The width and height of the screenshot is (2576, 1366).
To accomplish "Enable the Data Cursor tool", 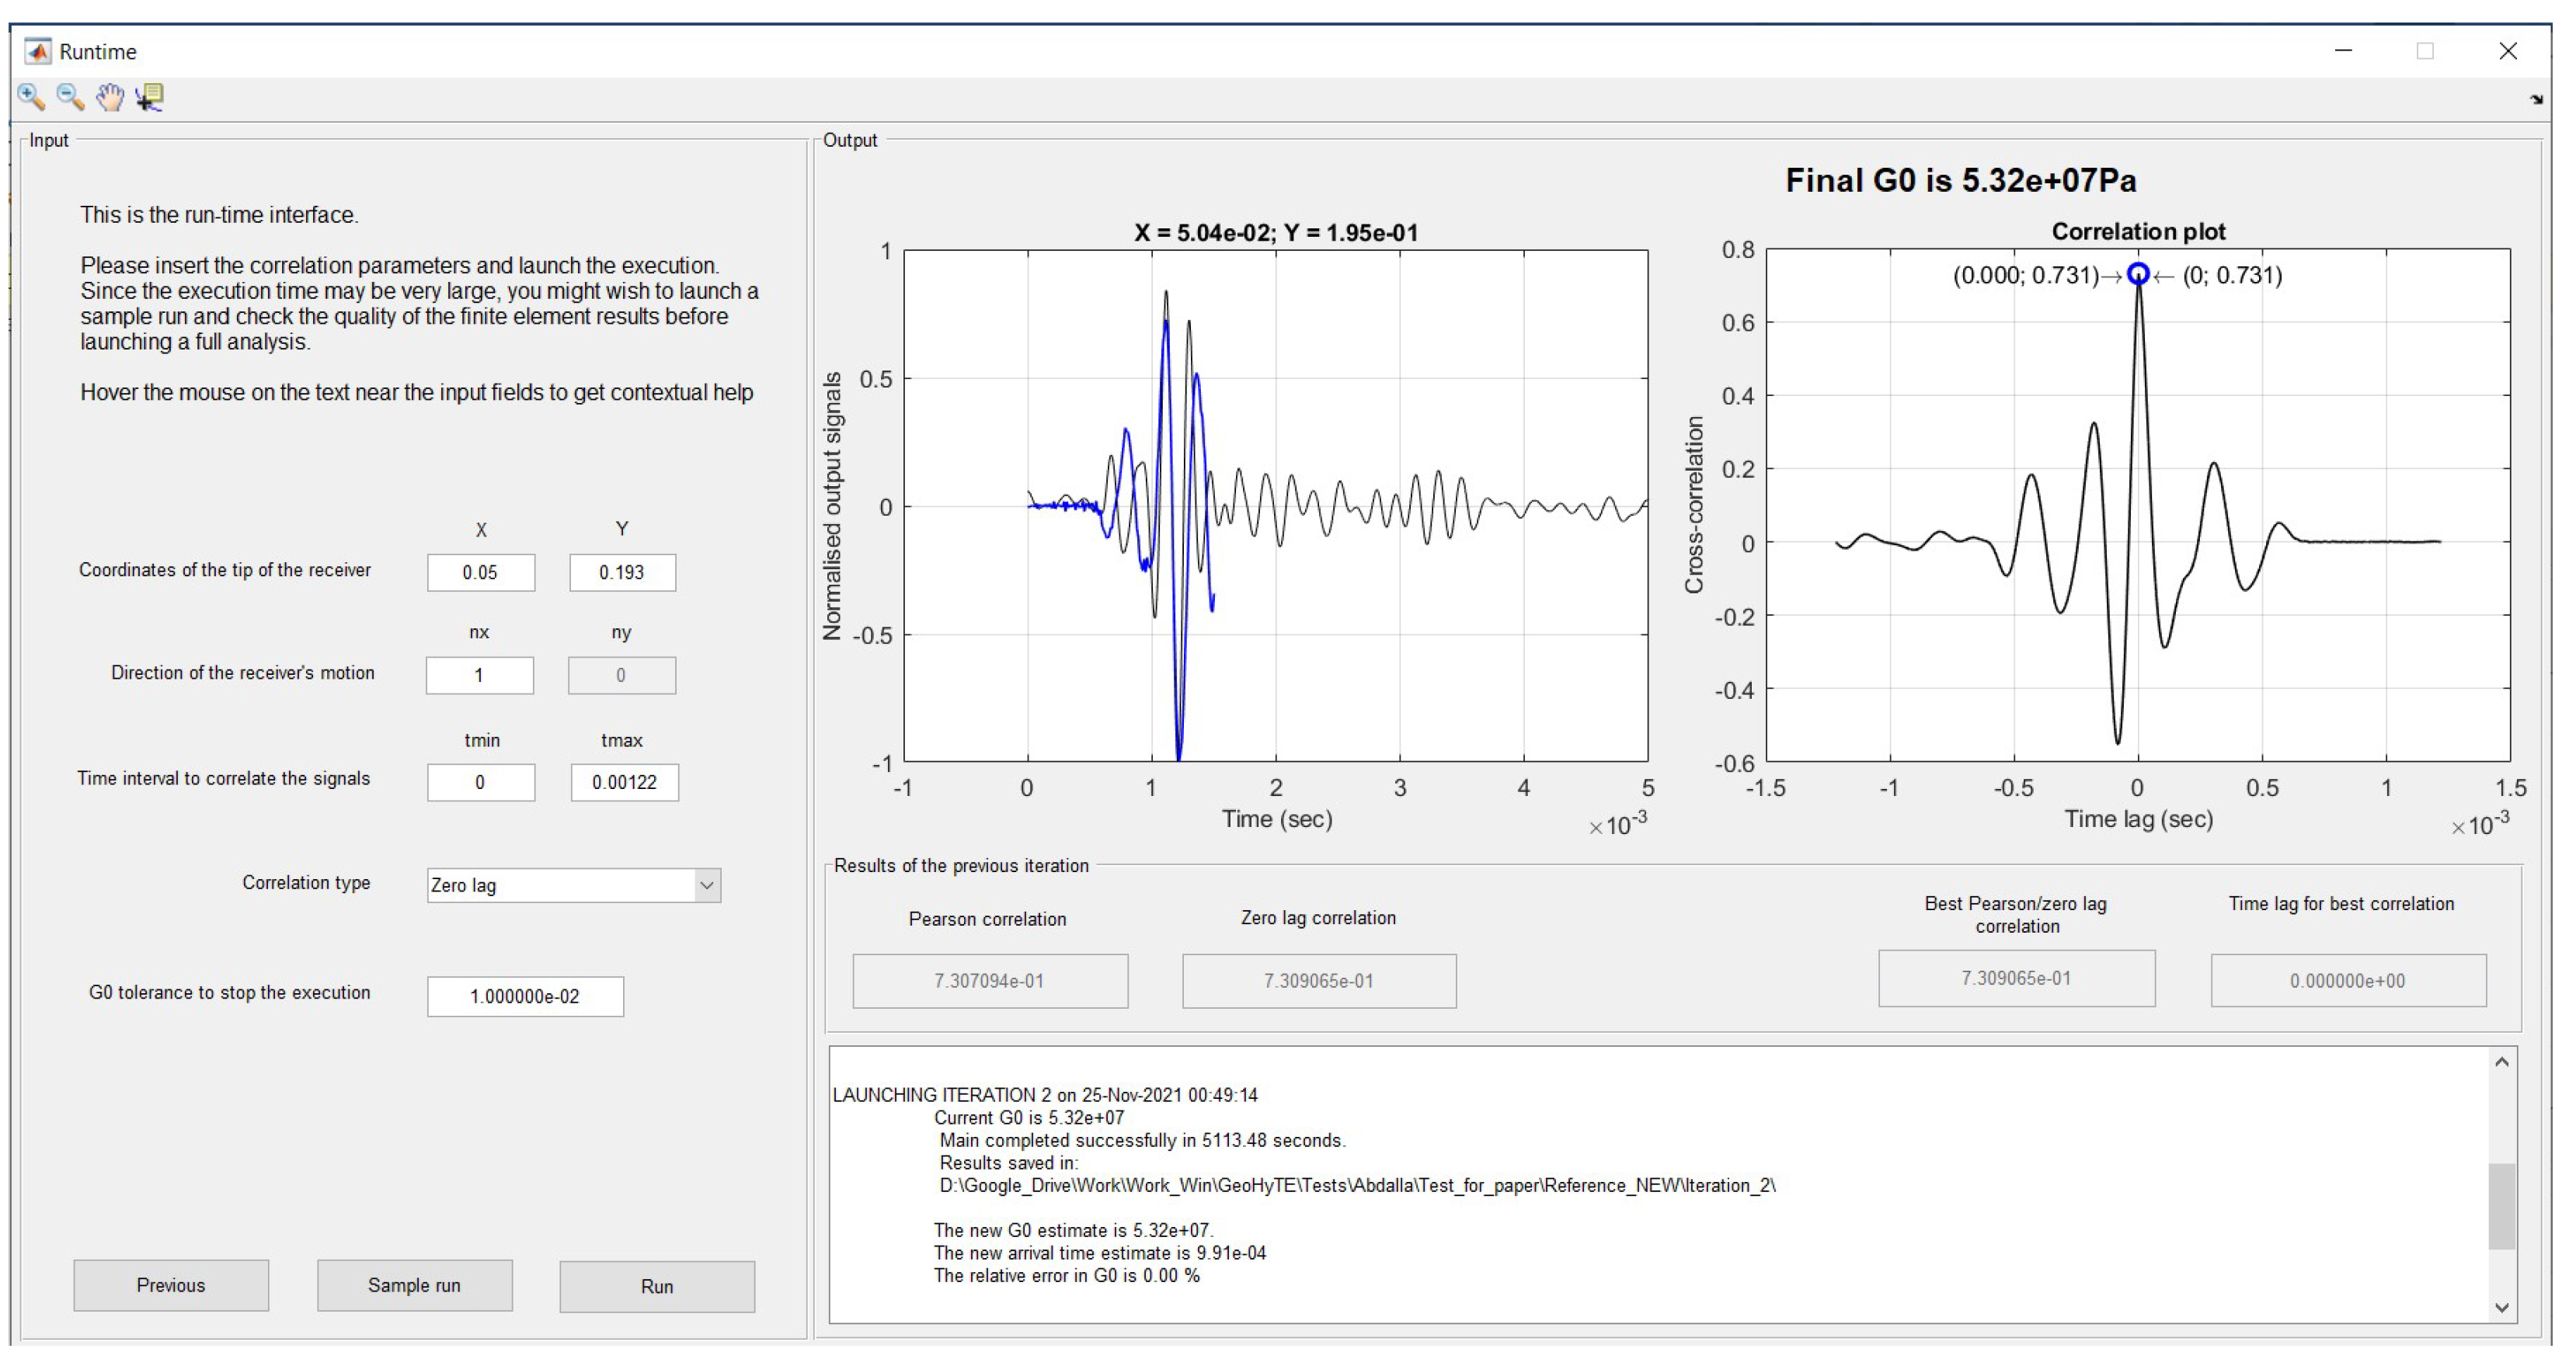I will click(x=150, y=97).
